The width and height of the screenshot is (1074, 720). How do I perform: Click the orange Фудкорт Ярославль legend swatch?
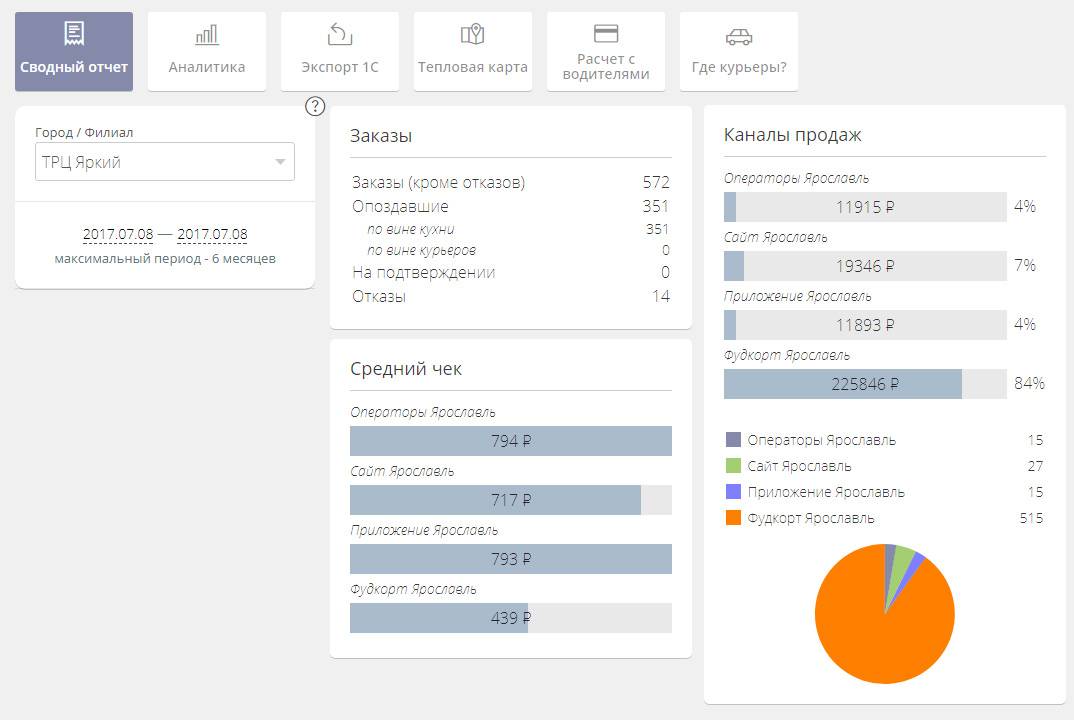733,518
